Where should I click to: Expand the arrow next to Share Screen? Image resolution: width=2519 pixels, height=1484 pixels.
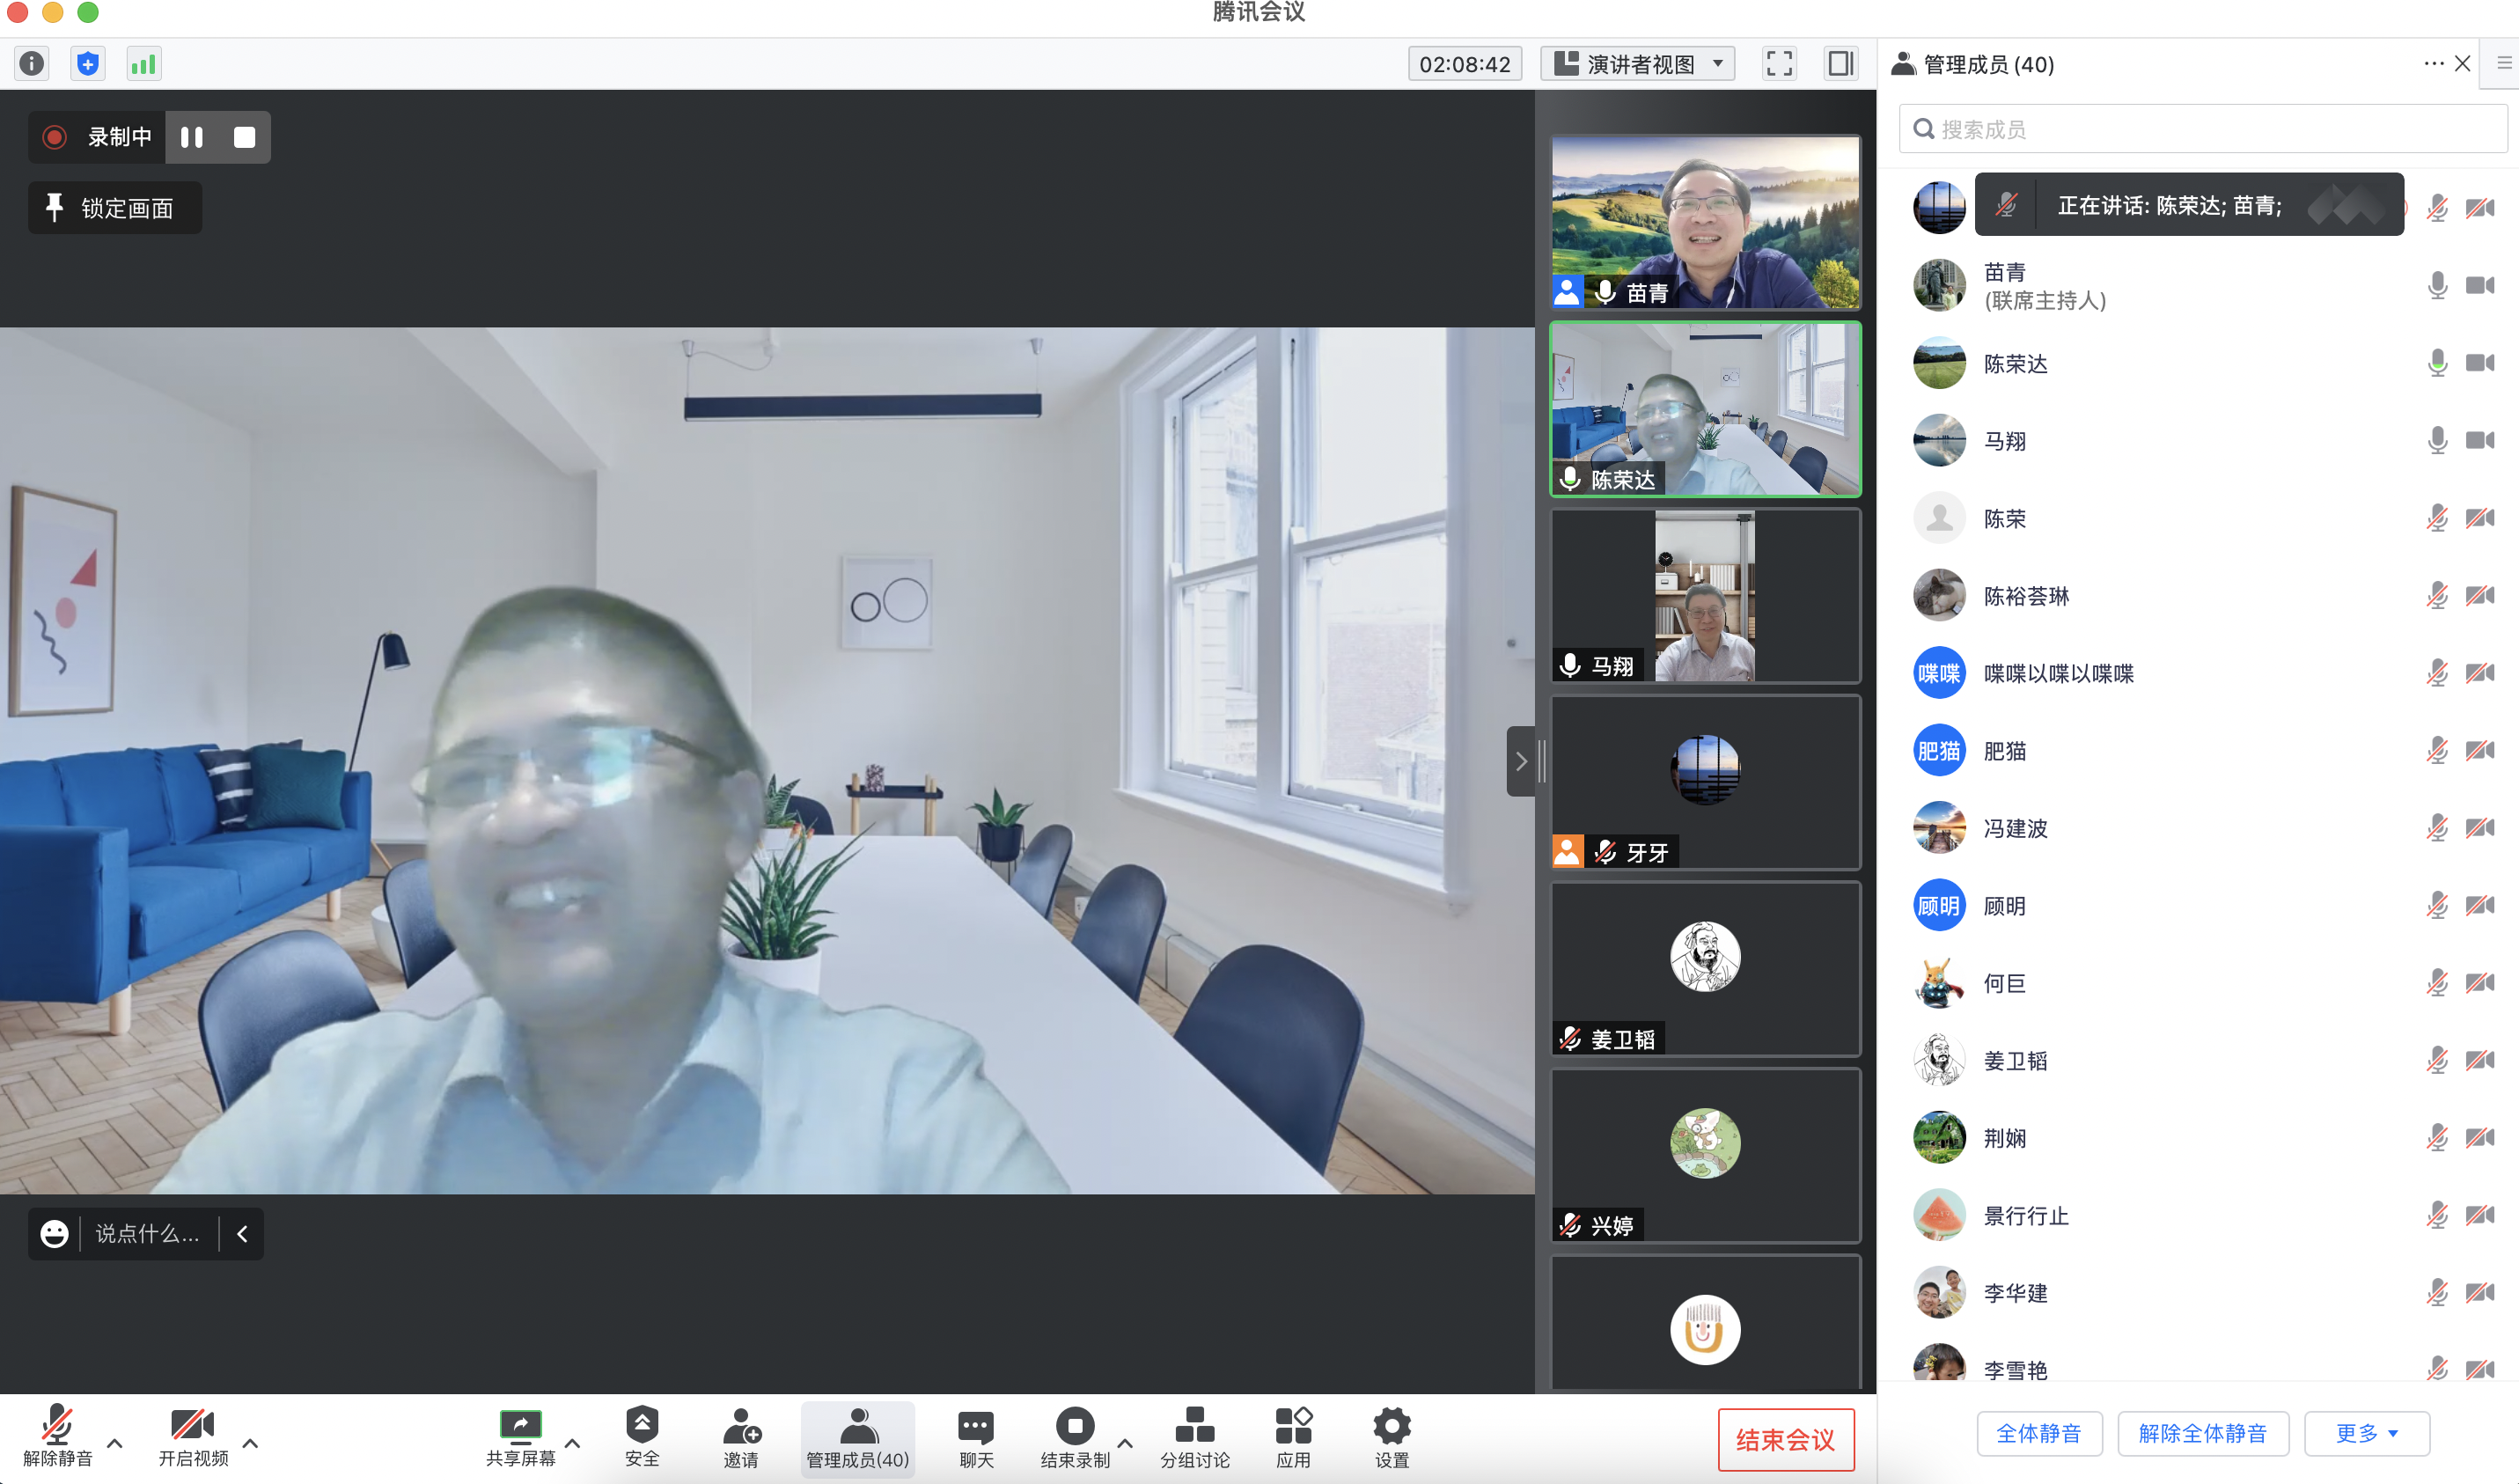tap(573, 1443)
